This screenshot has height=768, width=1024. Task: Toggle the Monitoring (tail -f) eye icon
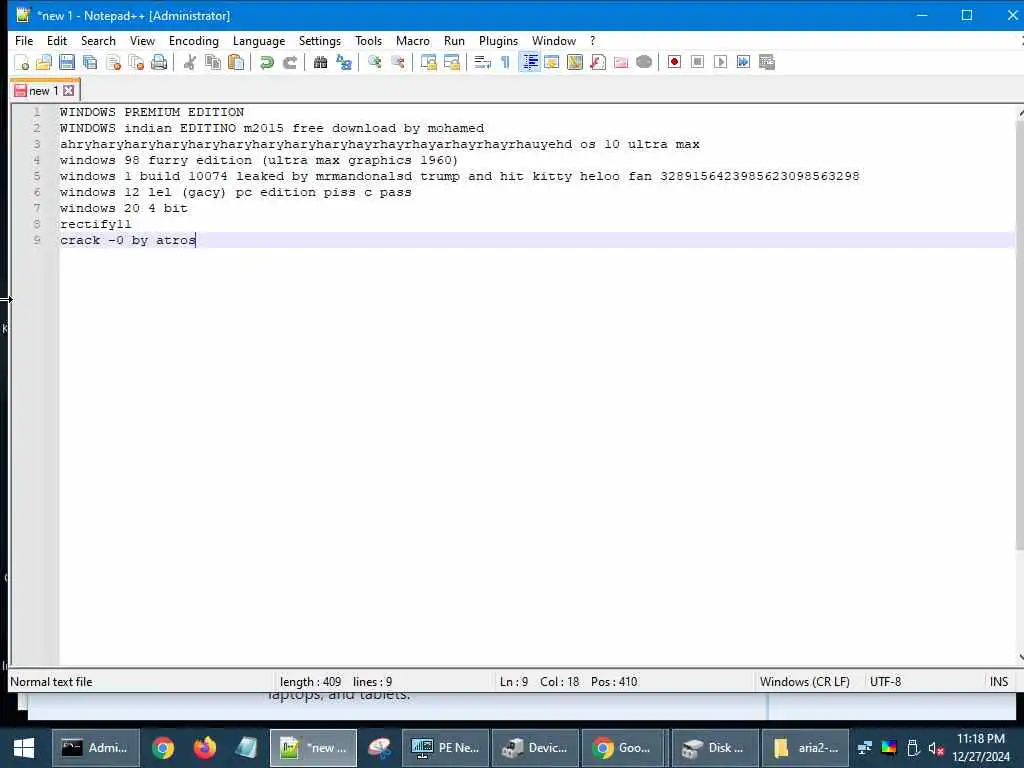(644, 62)
